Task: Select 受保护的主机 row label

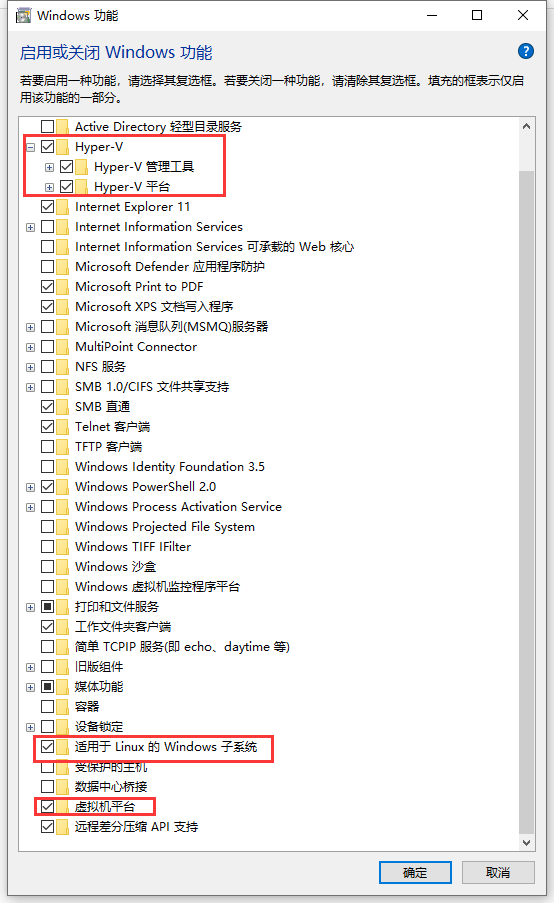Action: (x=111, y=767)
